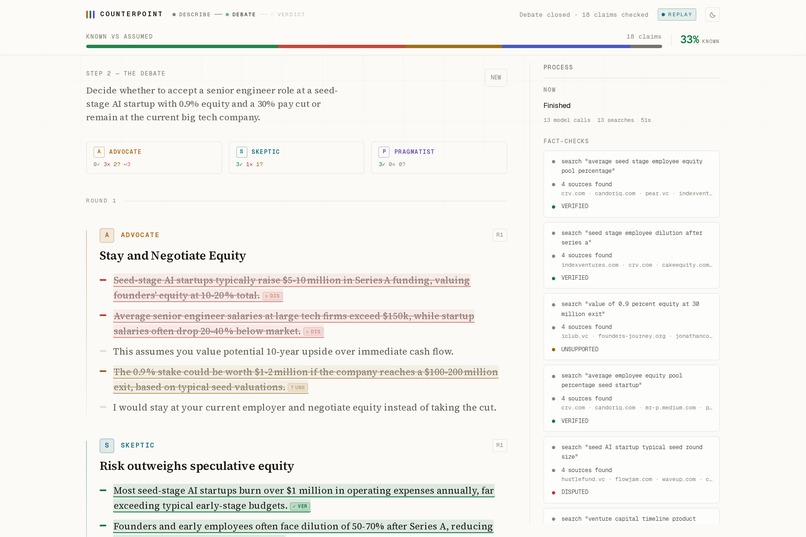Select the Advocate persona card

click(154, 158)
